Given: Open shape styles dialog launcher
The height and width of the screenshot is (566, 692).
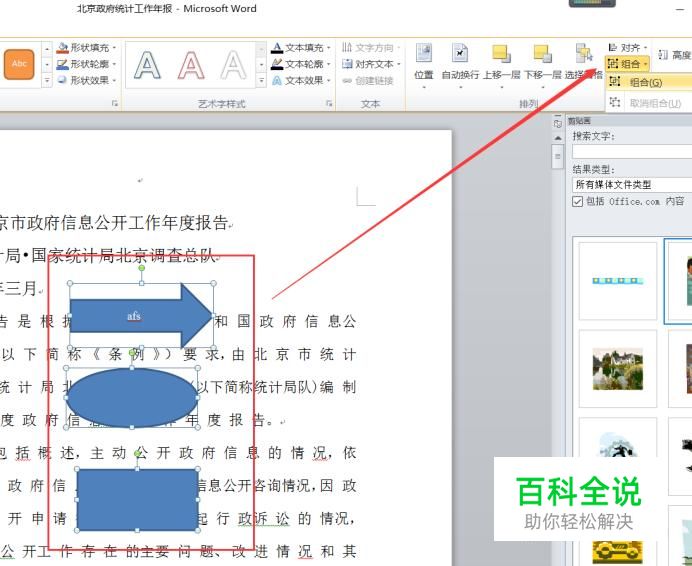Looking at the screenshot, I should [x=115, y=103].
